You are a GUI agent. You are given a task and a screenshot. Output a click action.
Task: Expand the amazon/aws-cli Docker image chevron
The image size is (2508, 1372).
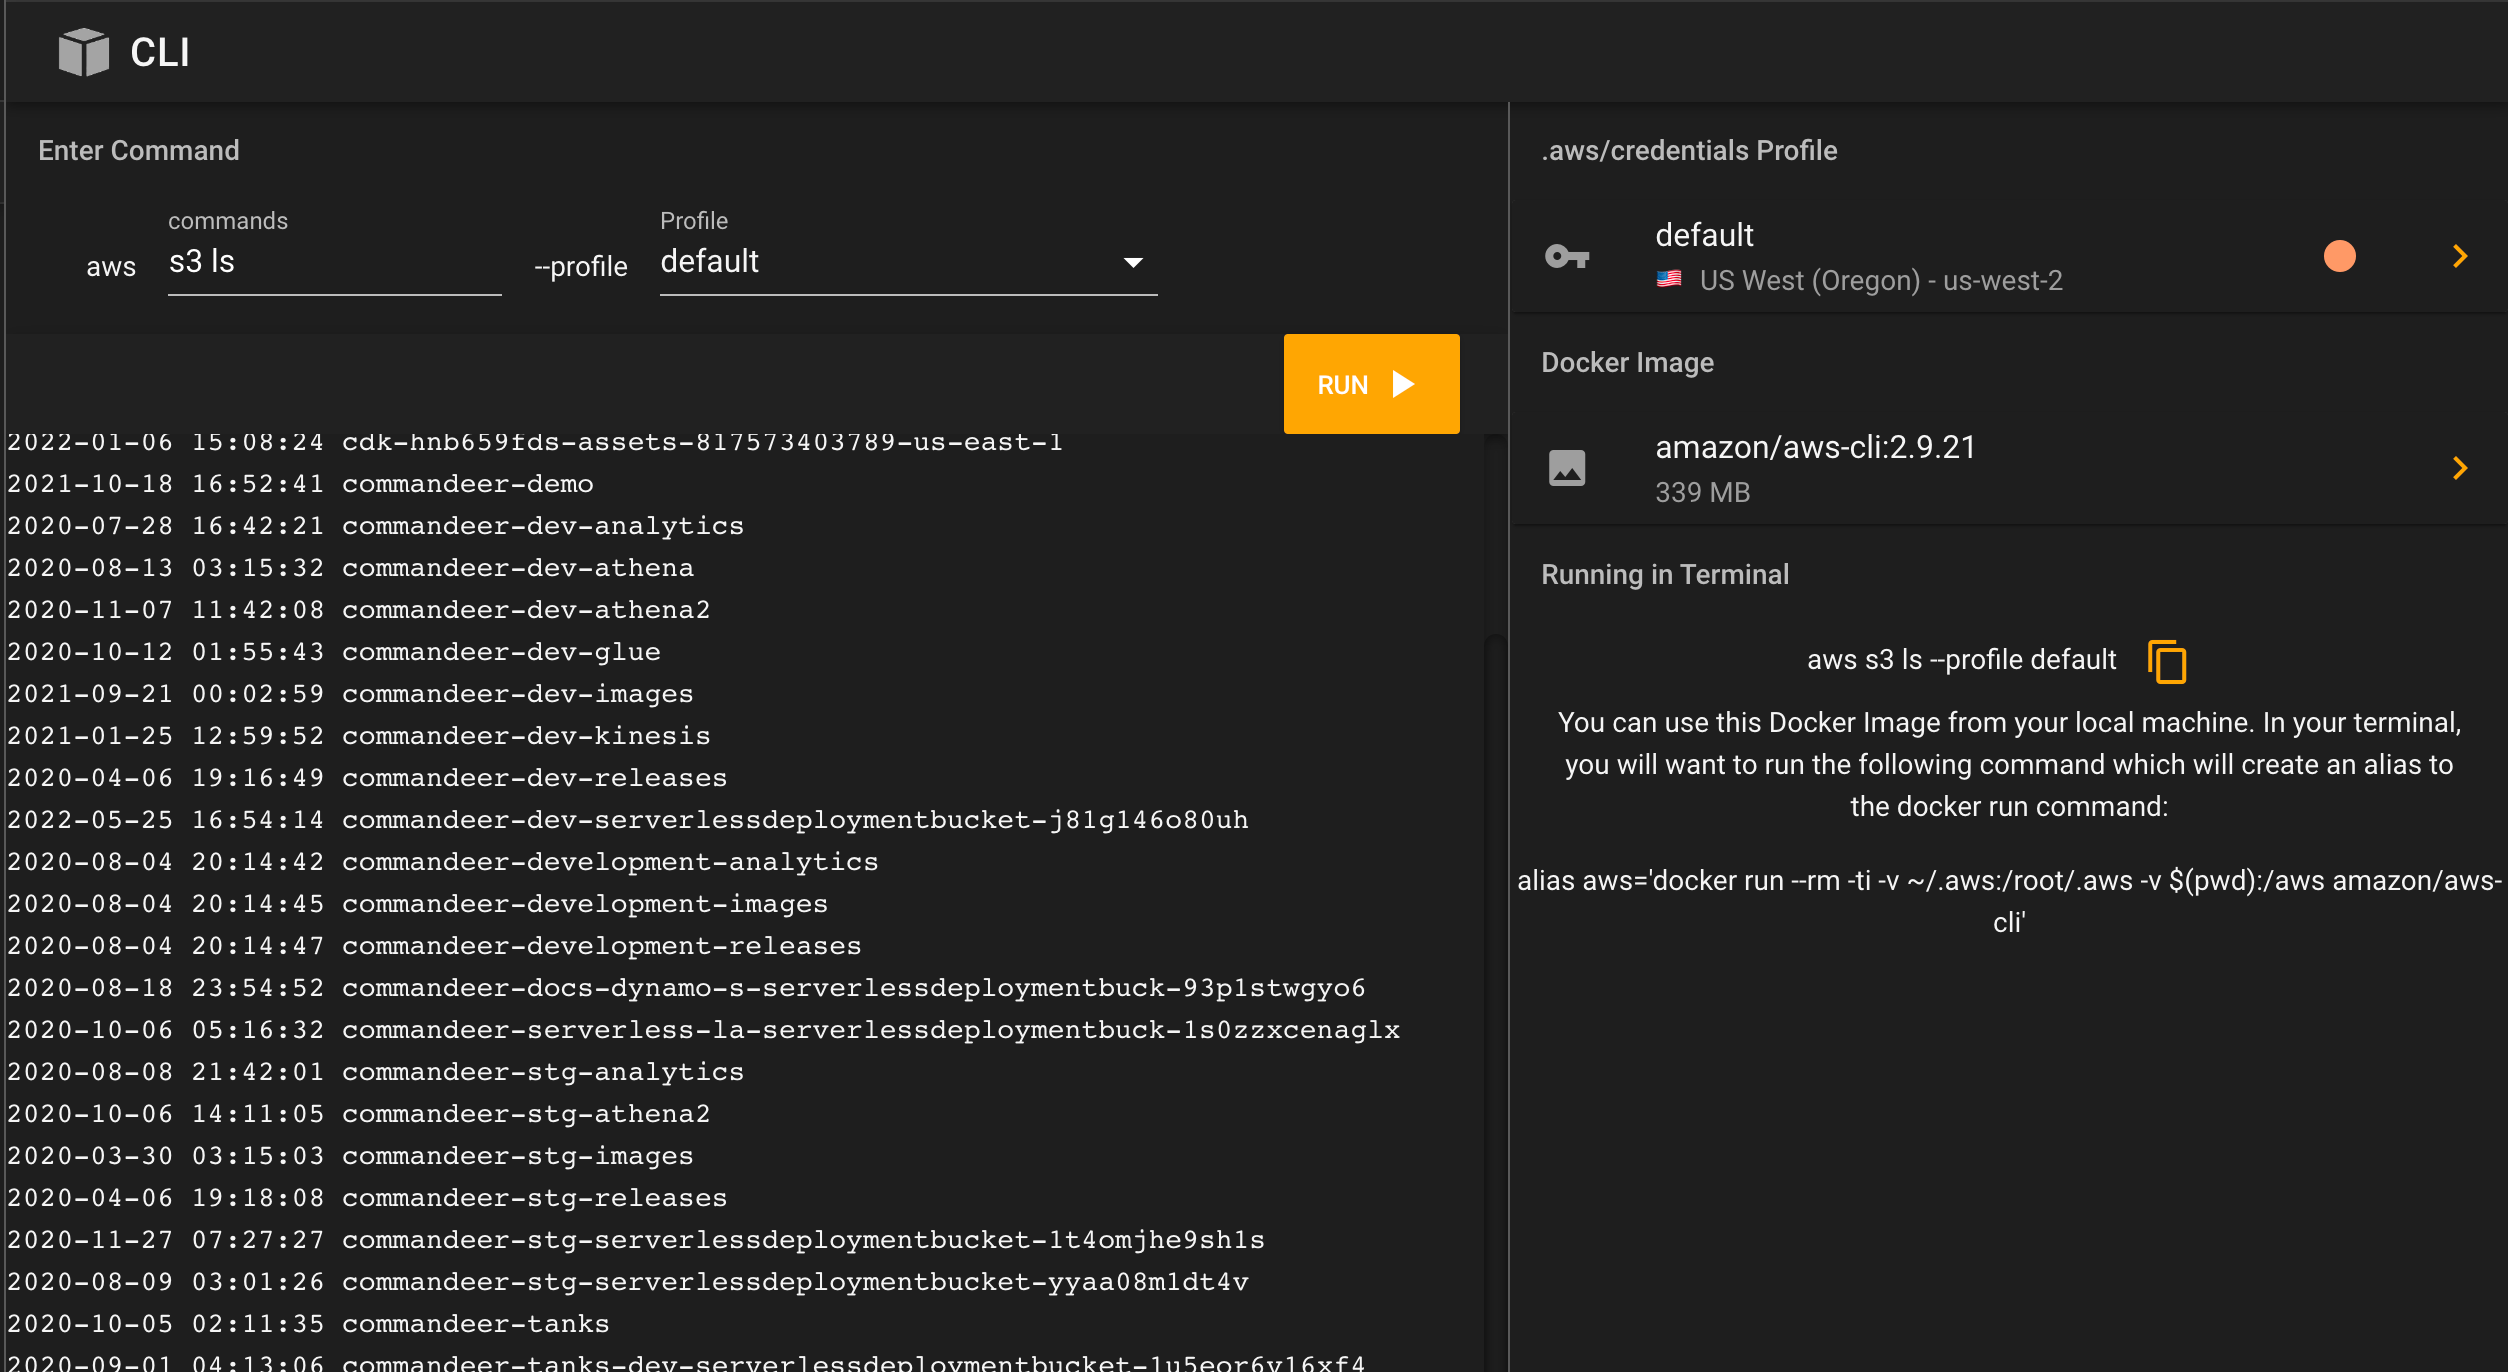(2460, 468)
